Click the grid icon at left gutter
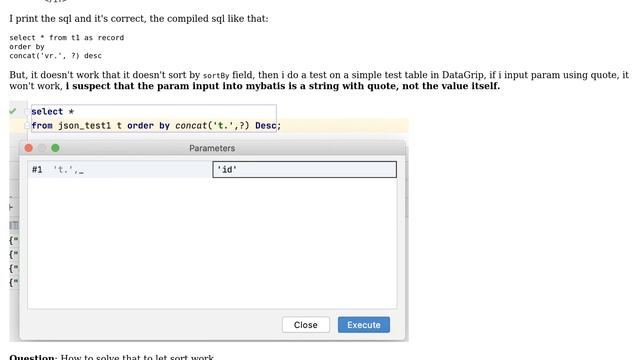The height and width of the screenshot is (360, 640). pos(14,225)
